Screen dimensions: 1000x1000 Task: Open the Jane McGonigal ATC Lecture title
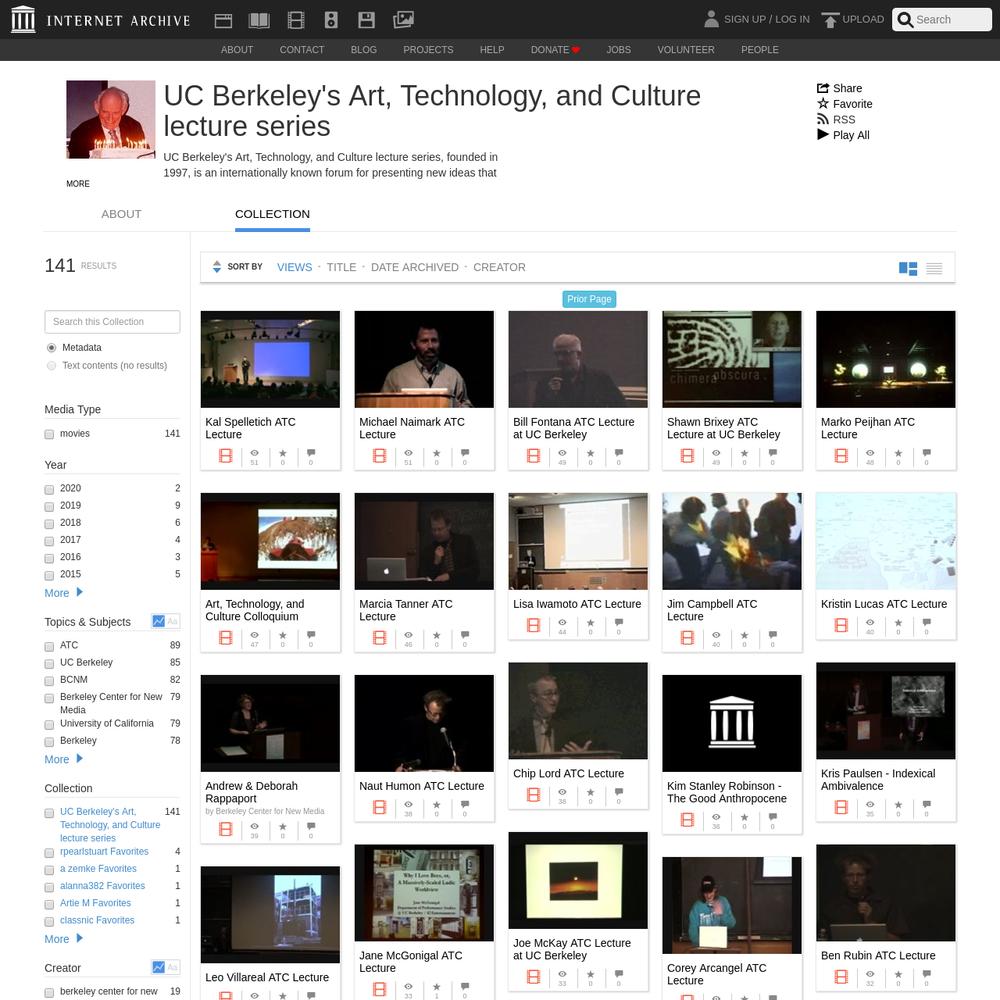click(x=411, y=962)
